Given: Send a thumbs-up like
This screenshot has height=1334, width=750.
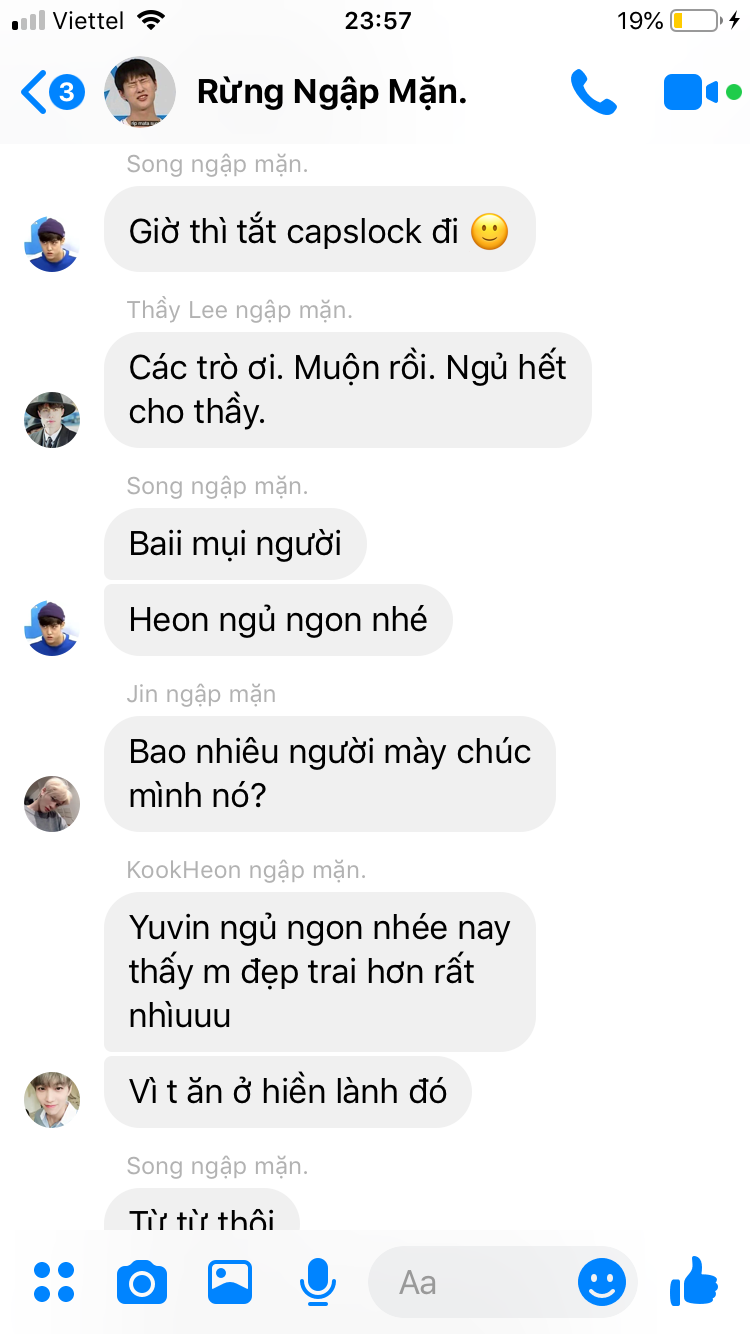Looking at the screenshot, I should coord(694,1281).
